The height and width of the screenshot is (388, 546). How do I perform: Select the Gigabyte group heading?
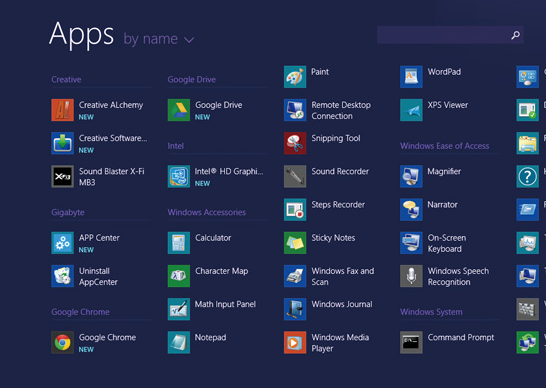(x=68, y=212)
